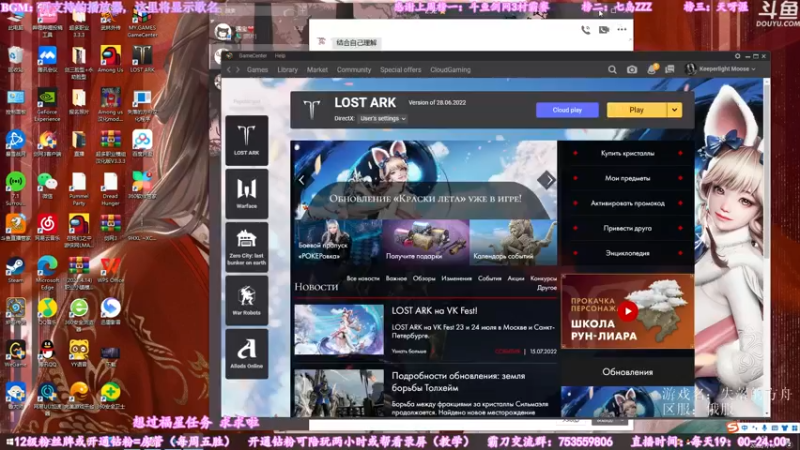Click the GameCenter settings gear icon
The height and width of the screenshot is (450, 800).
click(x=737, y=56)
